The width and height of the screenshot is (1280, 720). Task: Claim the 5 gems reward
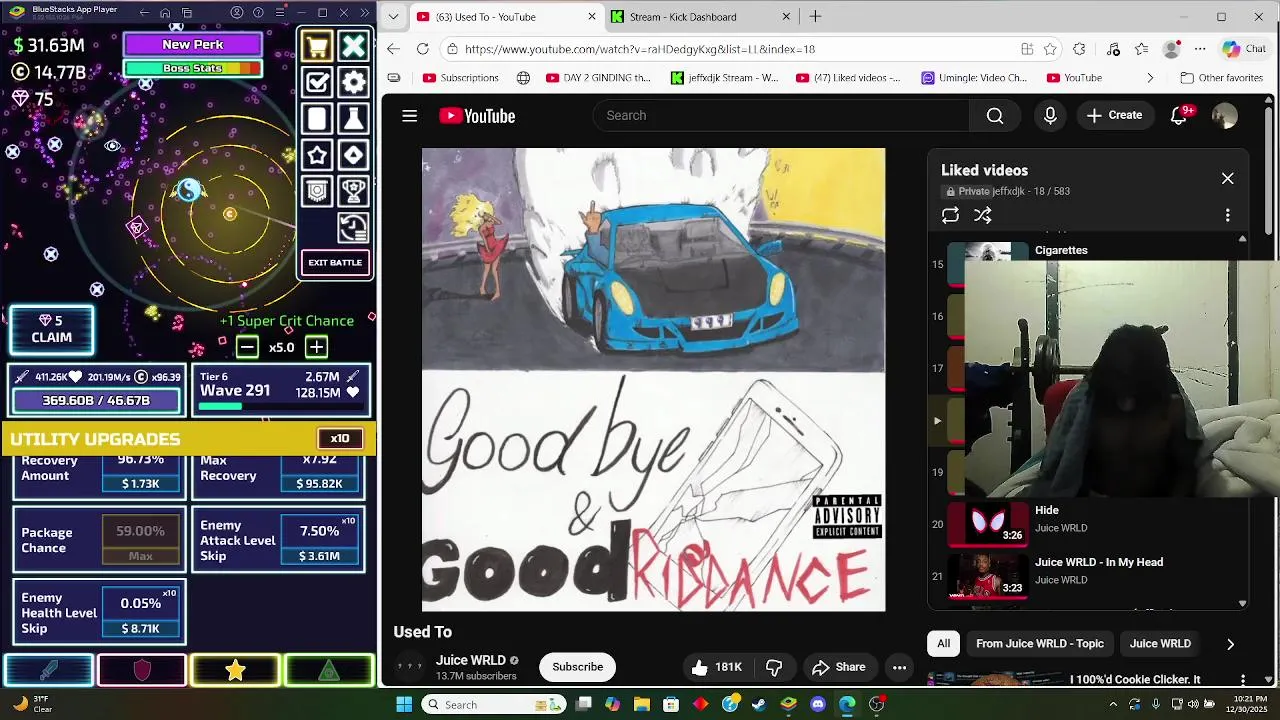51,329
